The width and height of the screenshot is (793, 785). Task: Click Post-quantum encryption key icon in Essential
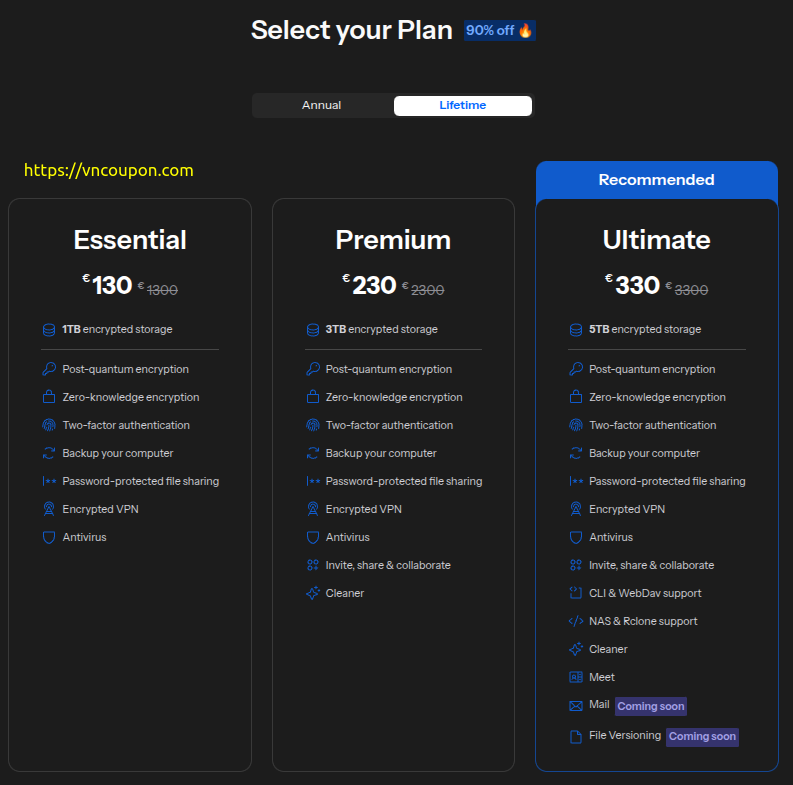[x=49, y=369]
